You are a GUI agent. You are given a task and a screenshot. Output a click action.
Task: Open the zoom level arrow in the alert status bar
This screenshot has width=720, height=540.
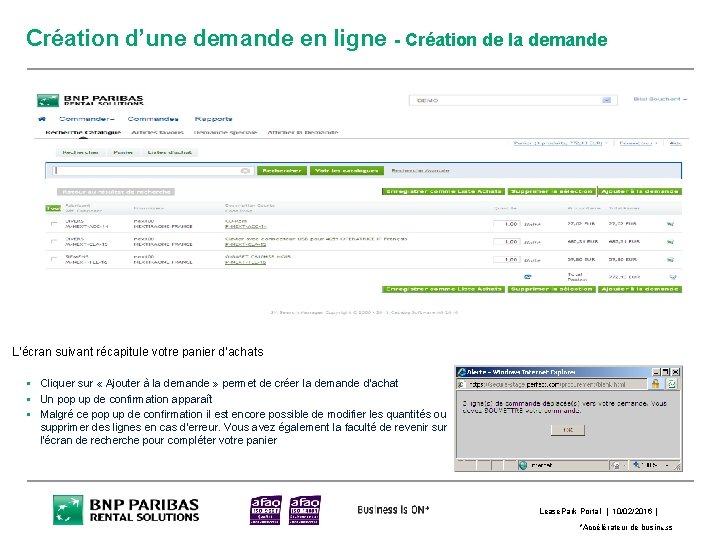coord(667,465)
